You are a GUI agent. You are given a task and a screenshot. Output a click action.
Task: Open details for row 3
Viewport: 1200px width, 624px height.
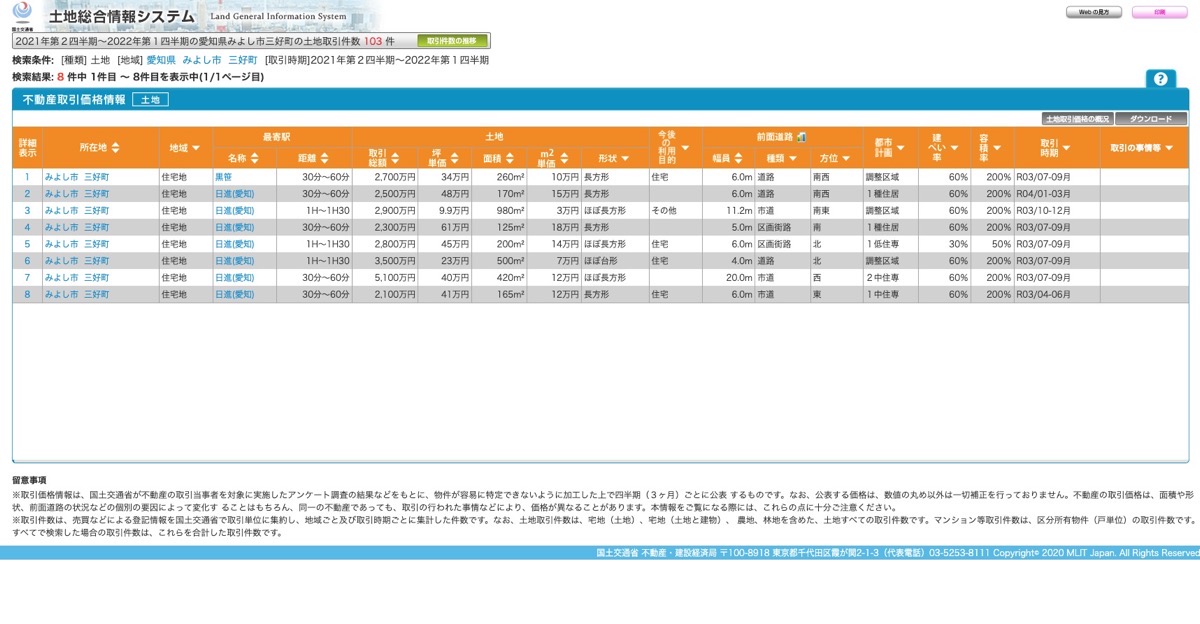pyautogui.click(x=28, y=211)
